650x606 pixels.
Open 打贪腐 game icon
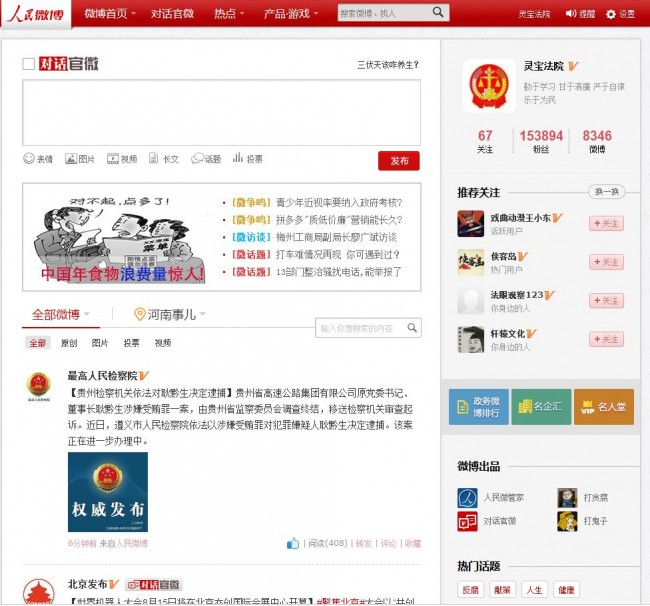(567, 497)
